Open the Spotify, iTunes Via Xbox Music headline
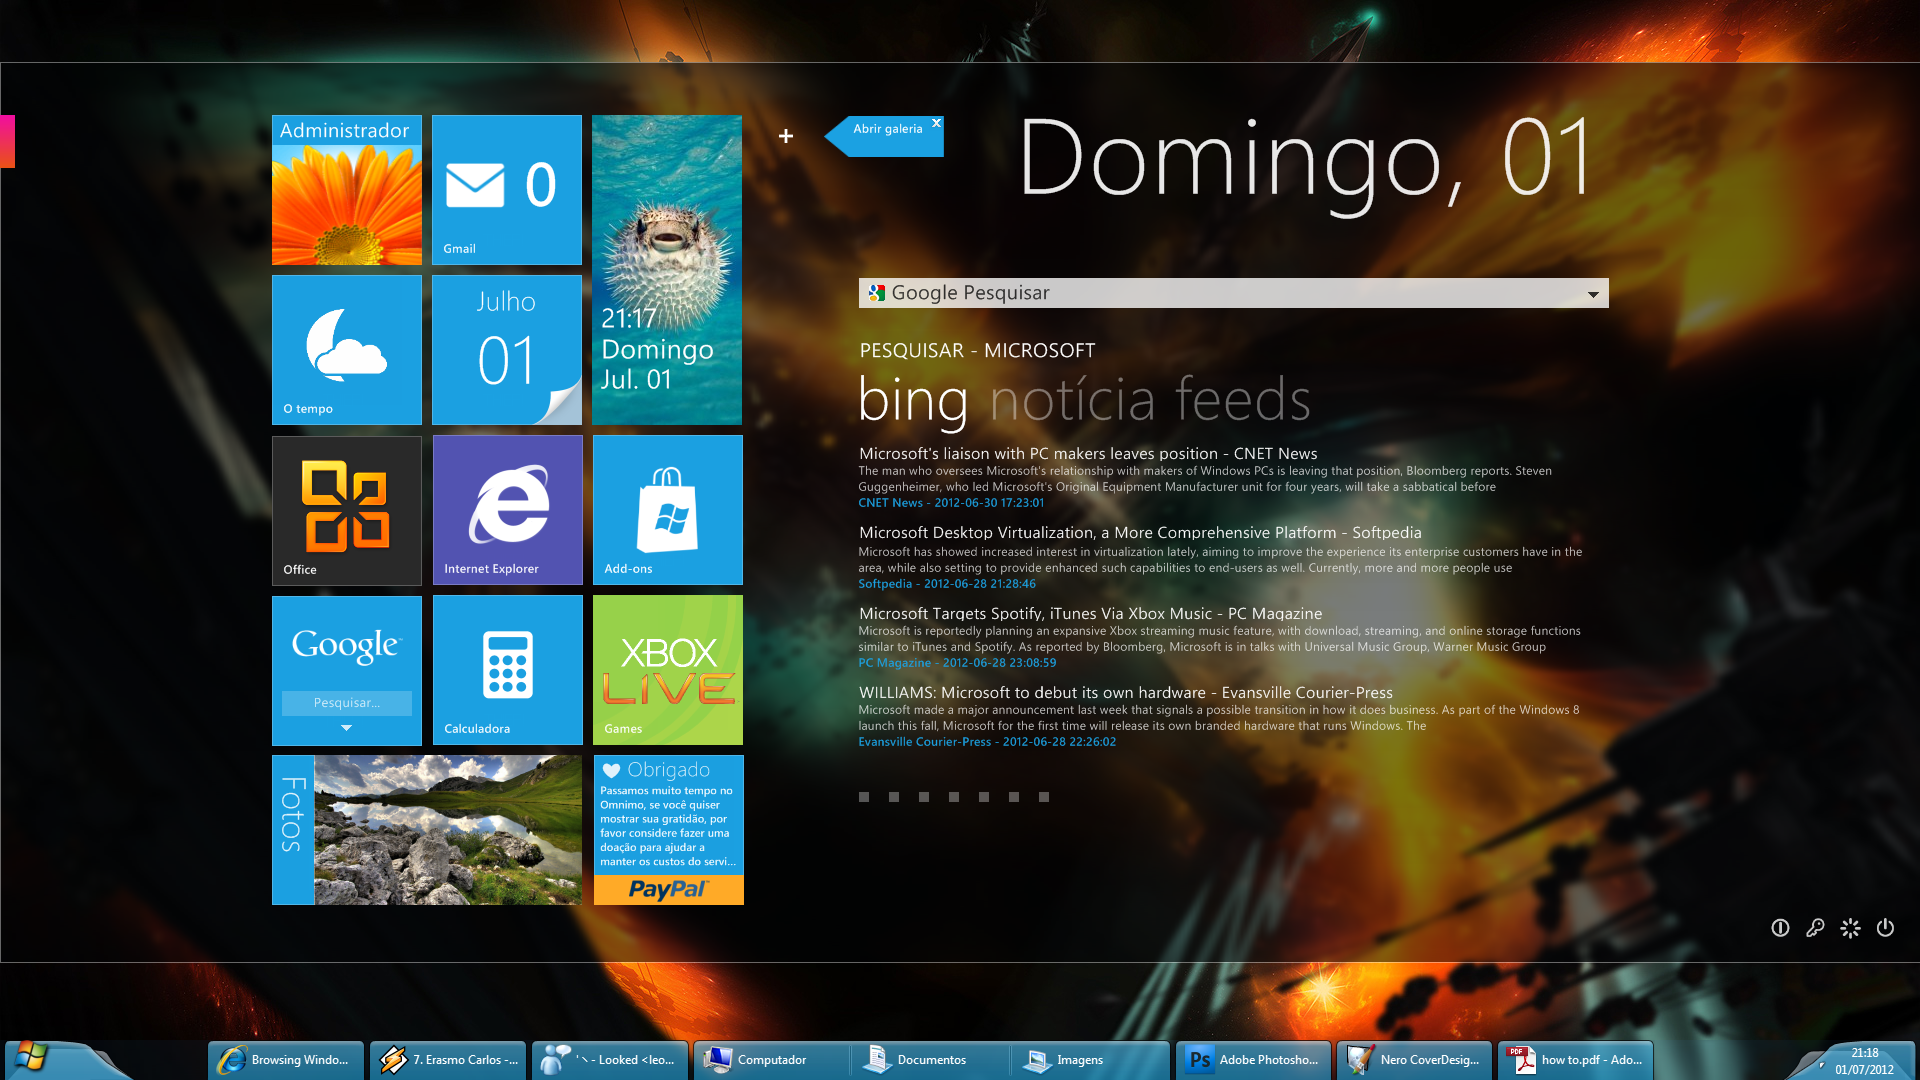Screen dimensions: 1920x1080 [1090, 614]
